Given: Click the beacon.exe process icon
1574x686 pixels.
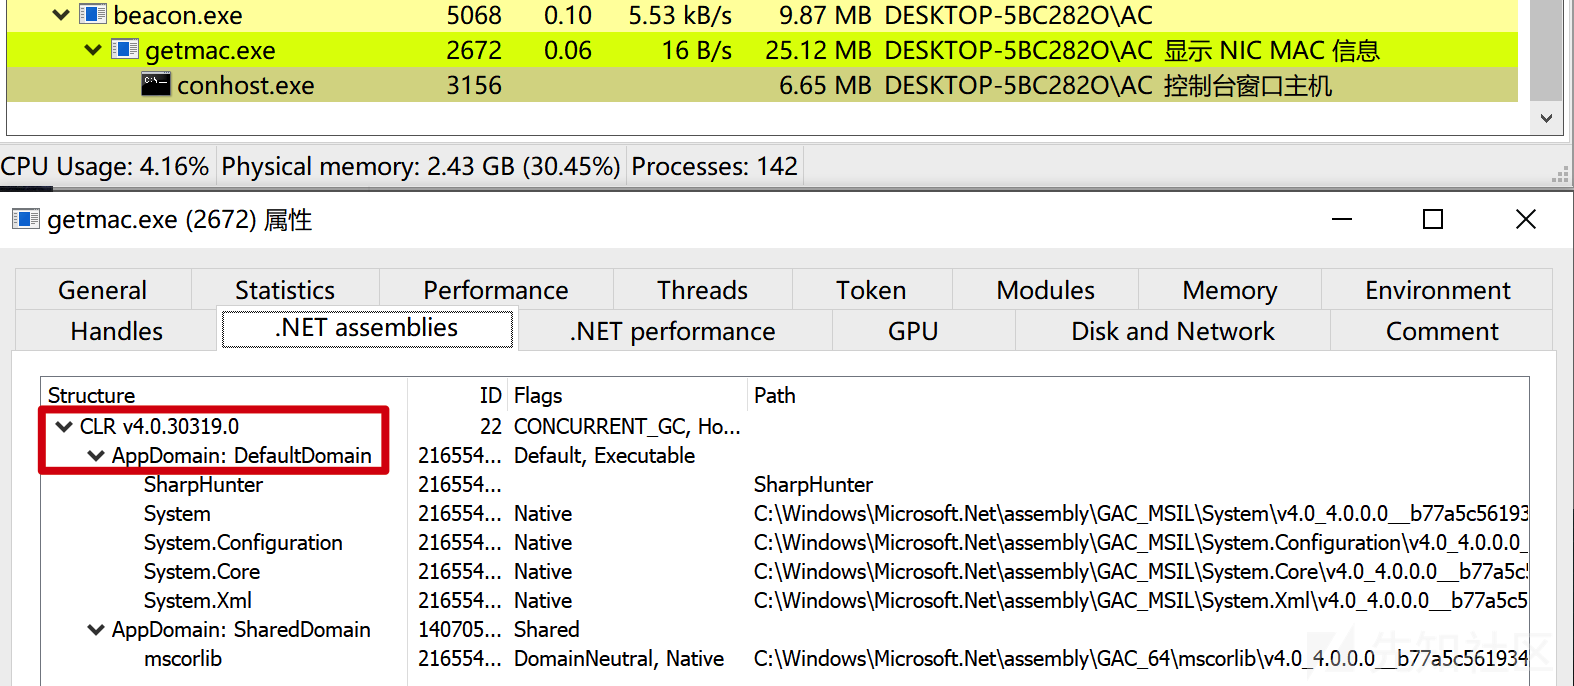Looking at the screenshot, I should coord(93,14).
